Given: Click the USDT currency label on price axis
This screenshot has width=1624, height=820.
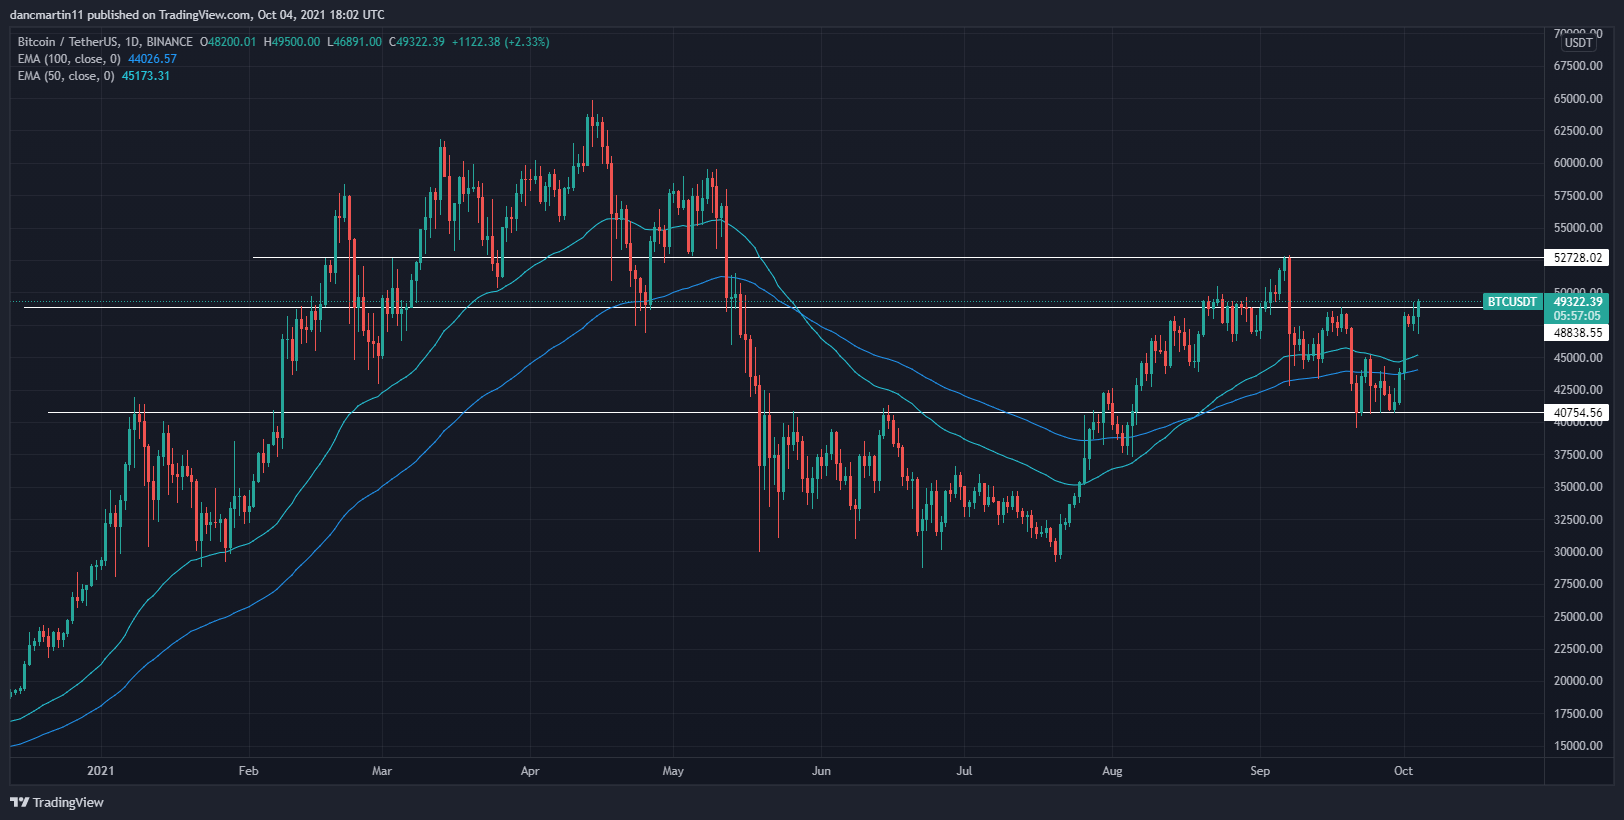Looking at the screenshot, I should click(x=1578, y=43).
